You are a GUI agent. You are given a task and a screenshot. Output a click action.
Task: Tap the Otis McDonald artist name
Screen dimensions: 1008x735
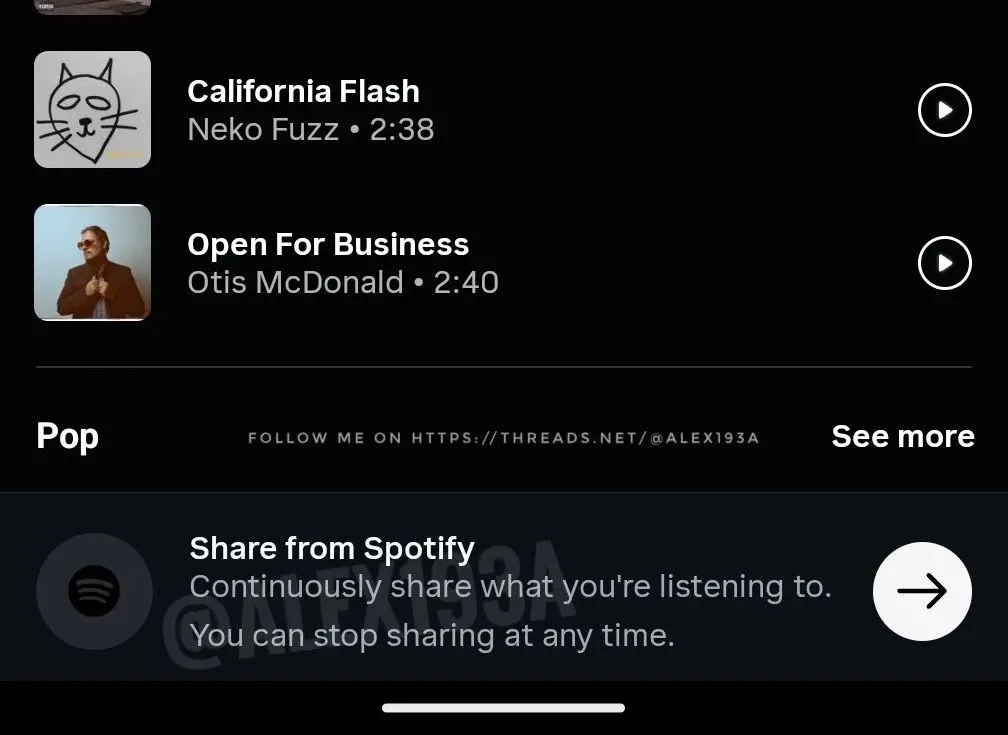pos(295,282)
